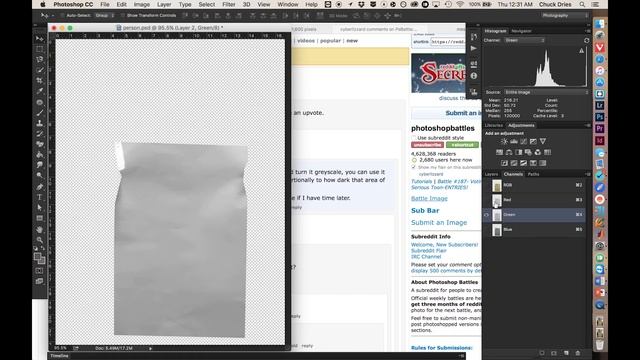Select the Path Selection tool

(x=40, y=208)
